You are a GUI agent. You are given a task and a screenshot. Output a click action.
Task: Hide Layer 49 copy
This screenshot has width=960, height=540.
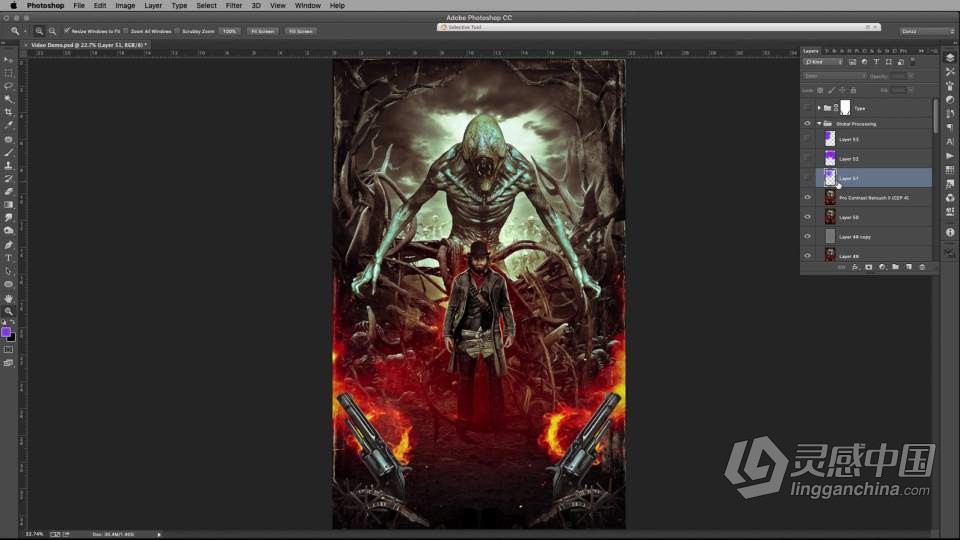coord(808,236)
